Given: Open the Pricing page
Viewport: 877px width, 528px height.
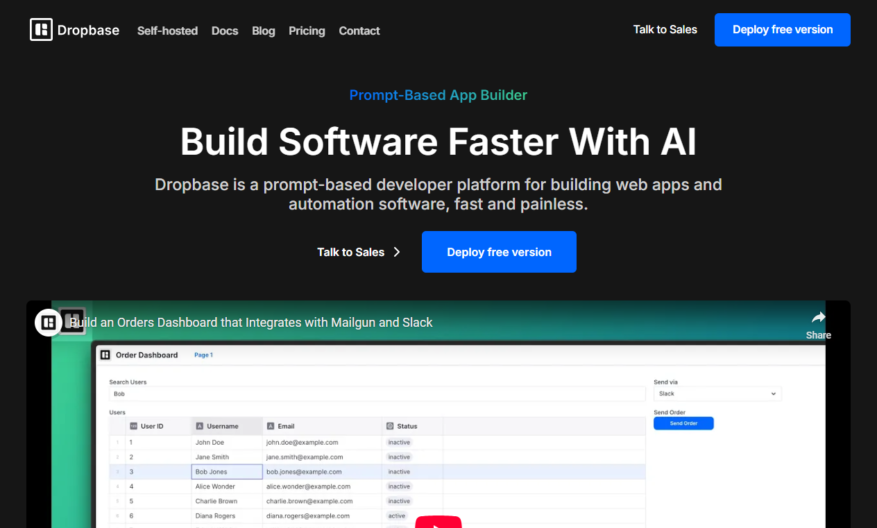Looking at the screenshot, I should coord(307,31).
